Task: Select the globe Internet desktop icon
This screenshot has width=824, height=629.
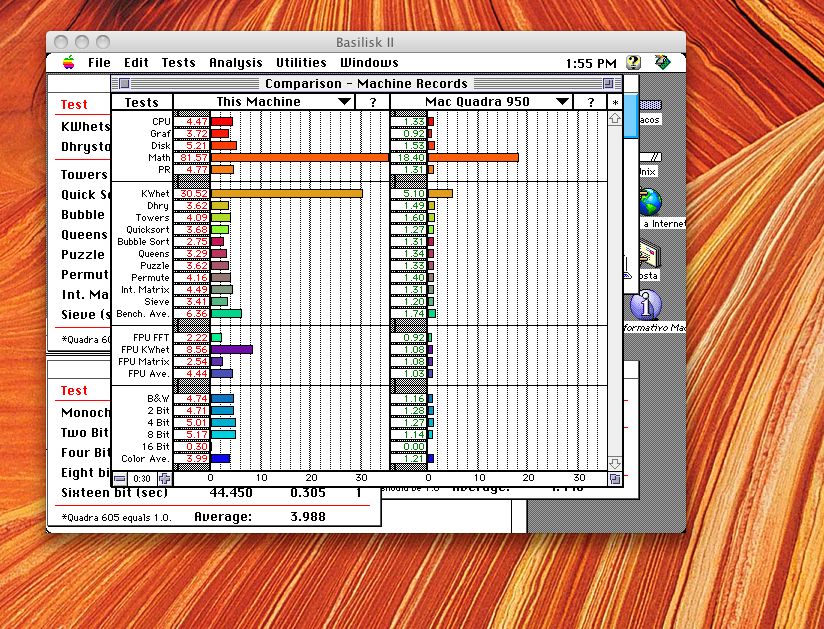Action: click(651, 203)
